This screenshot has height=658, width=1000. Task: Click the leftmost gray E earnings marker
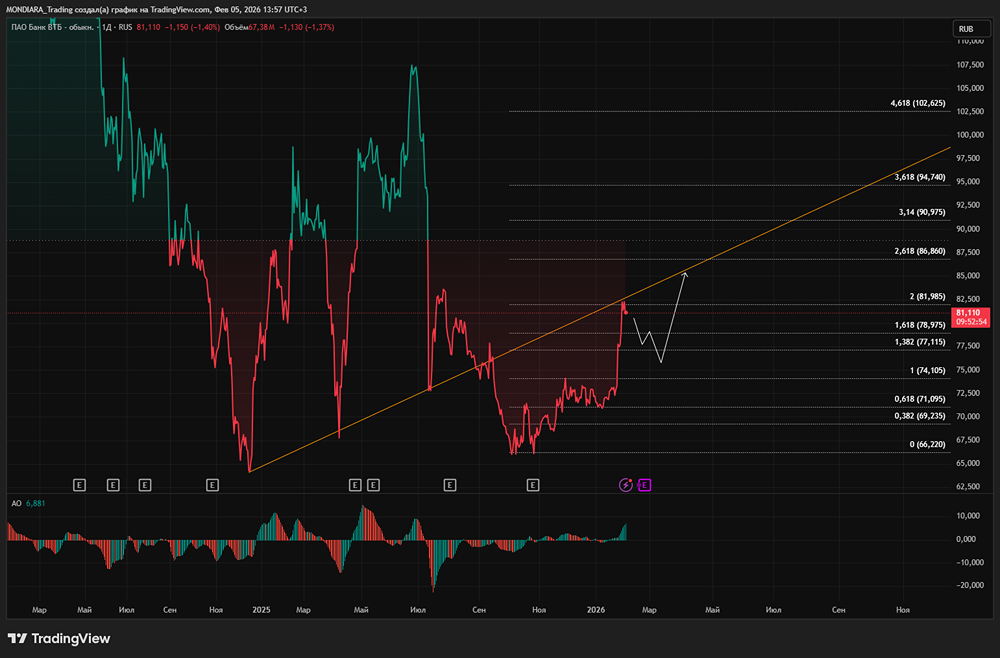click(79, 485)
